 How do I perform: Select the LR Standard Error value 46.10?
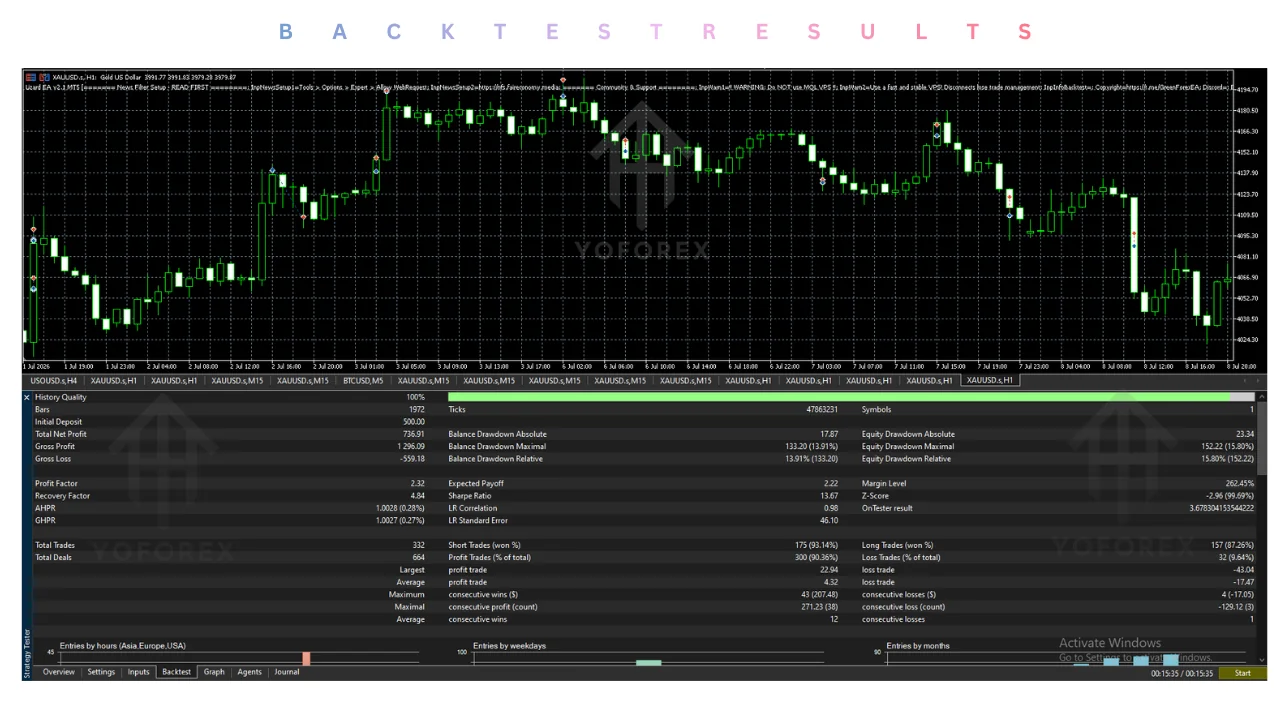click(x=829, y=520)
